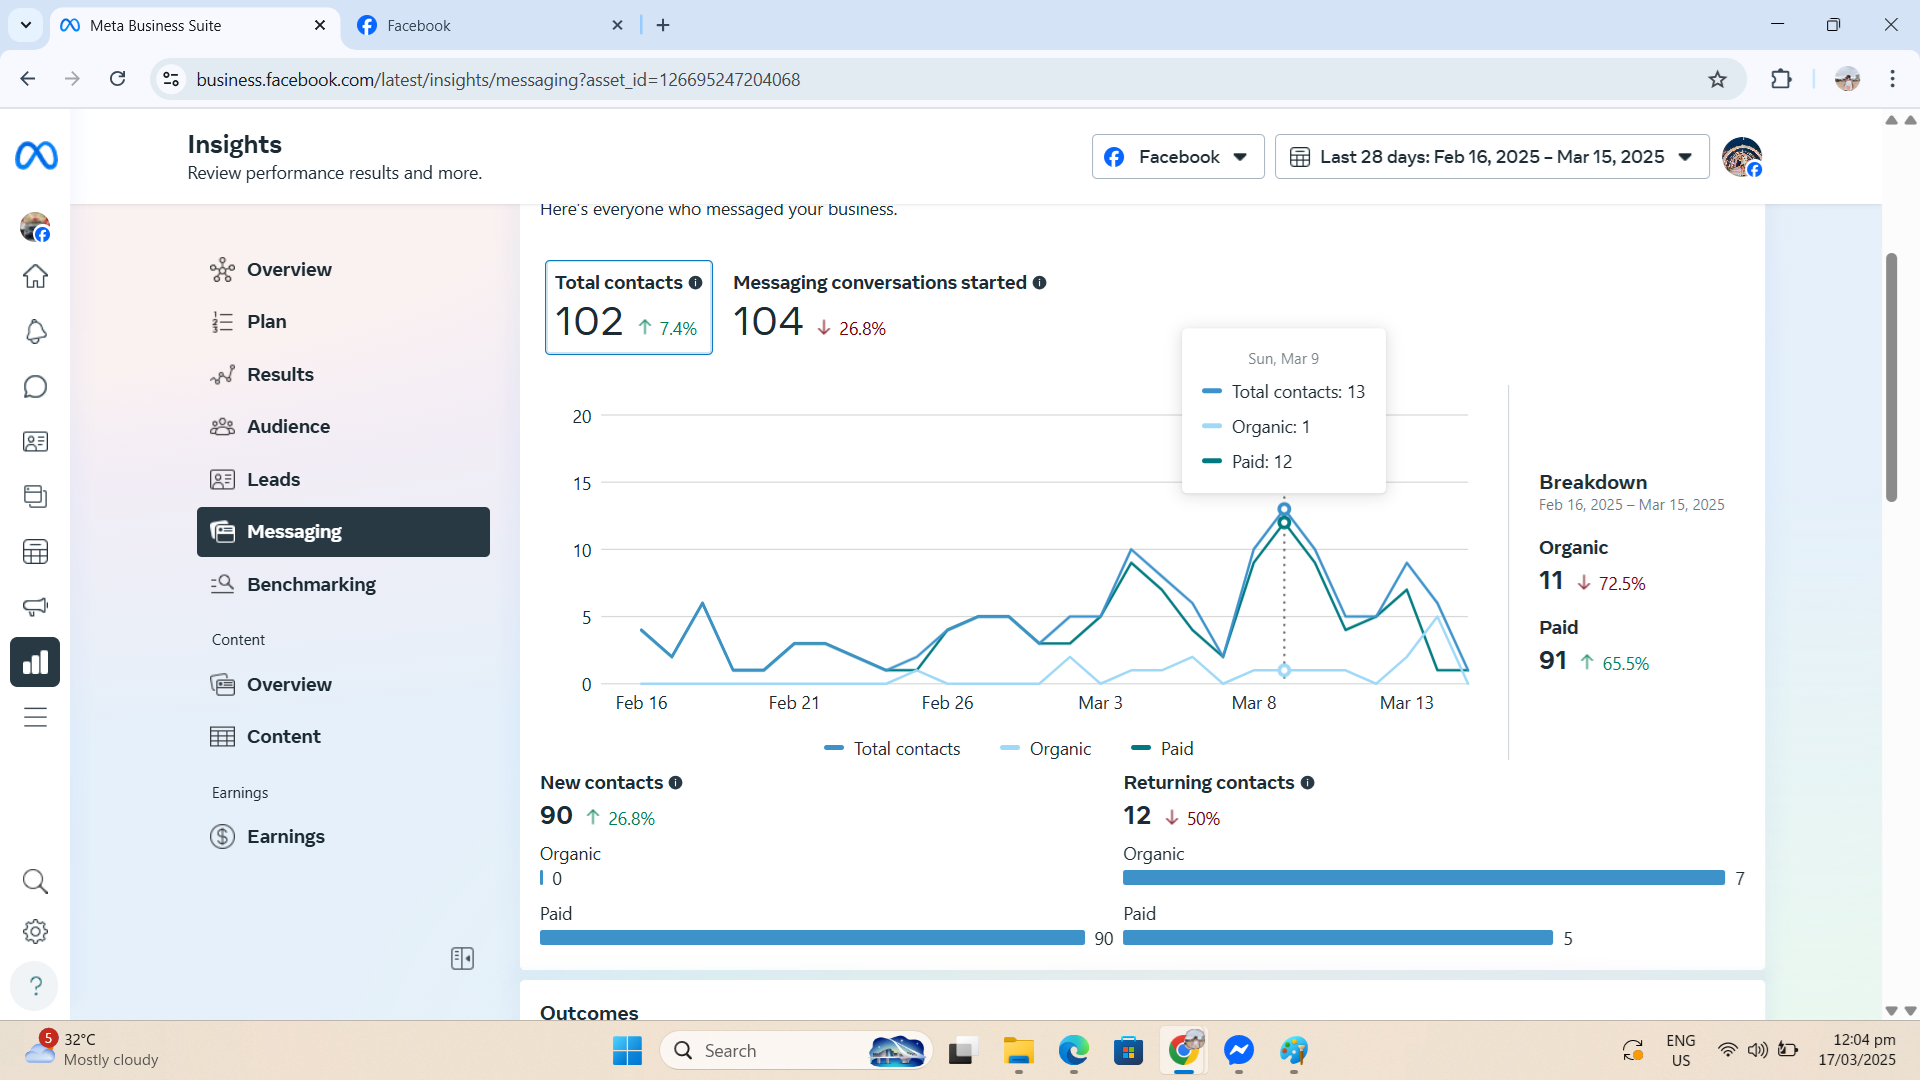Open Earnings section link
The image size is (1920, 1080).
(x=285, y=837)
